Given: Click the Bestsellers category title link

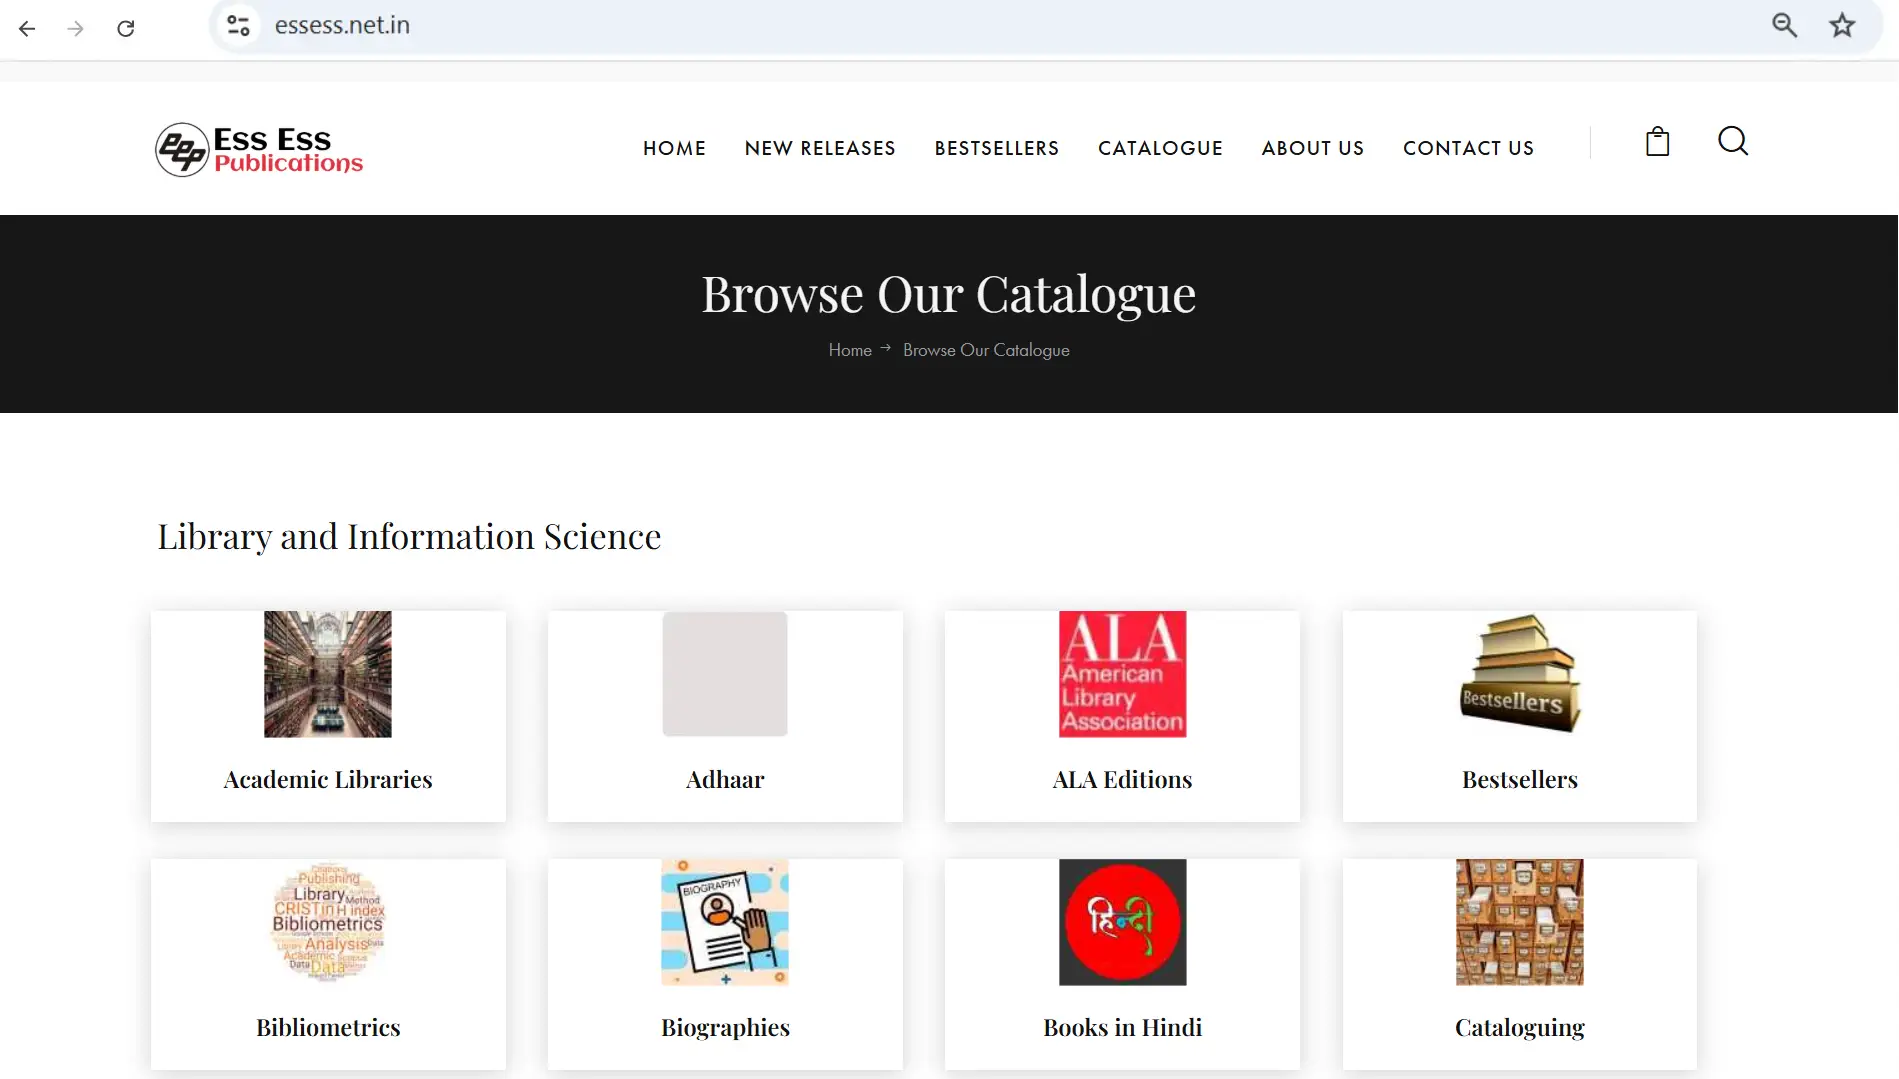Looking at the screenshot, I should click(x=1520, y=780).
